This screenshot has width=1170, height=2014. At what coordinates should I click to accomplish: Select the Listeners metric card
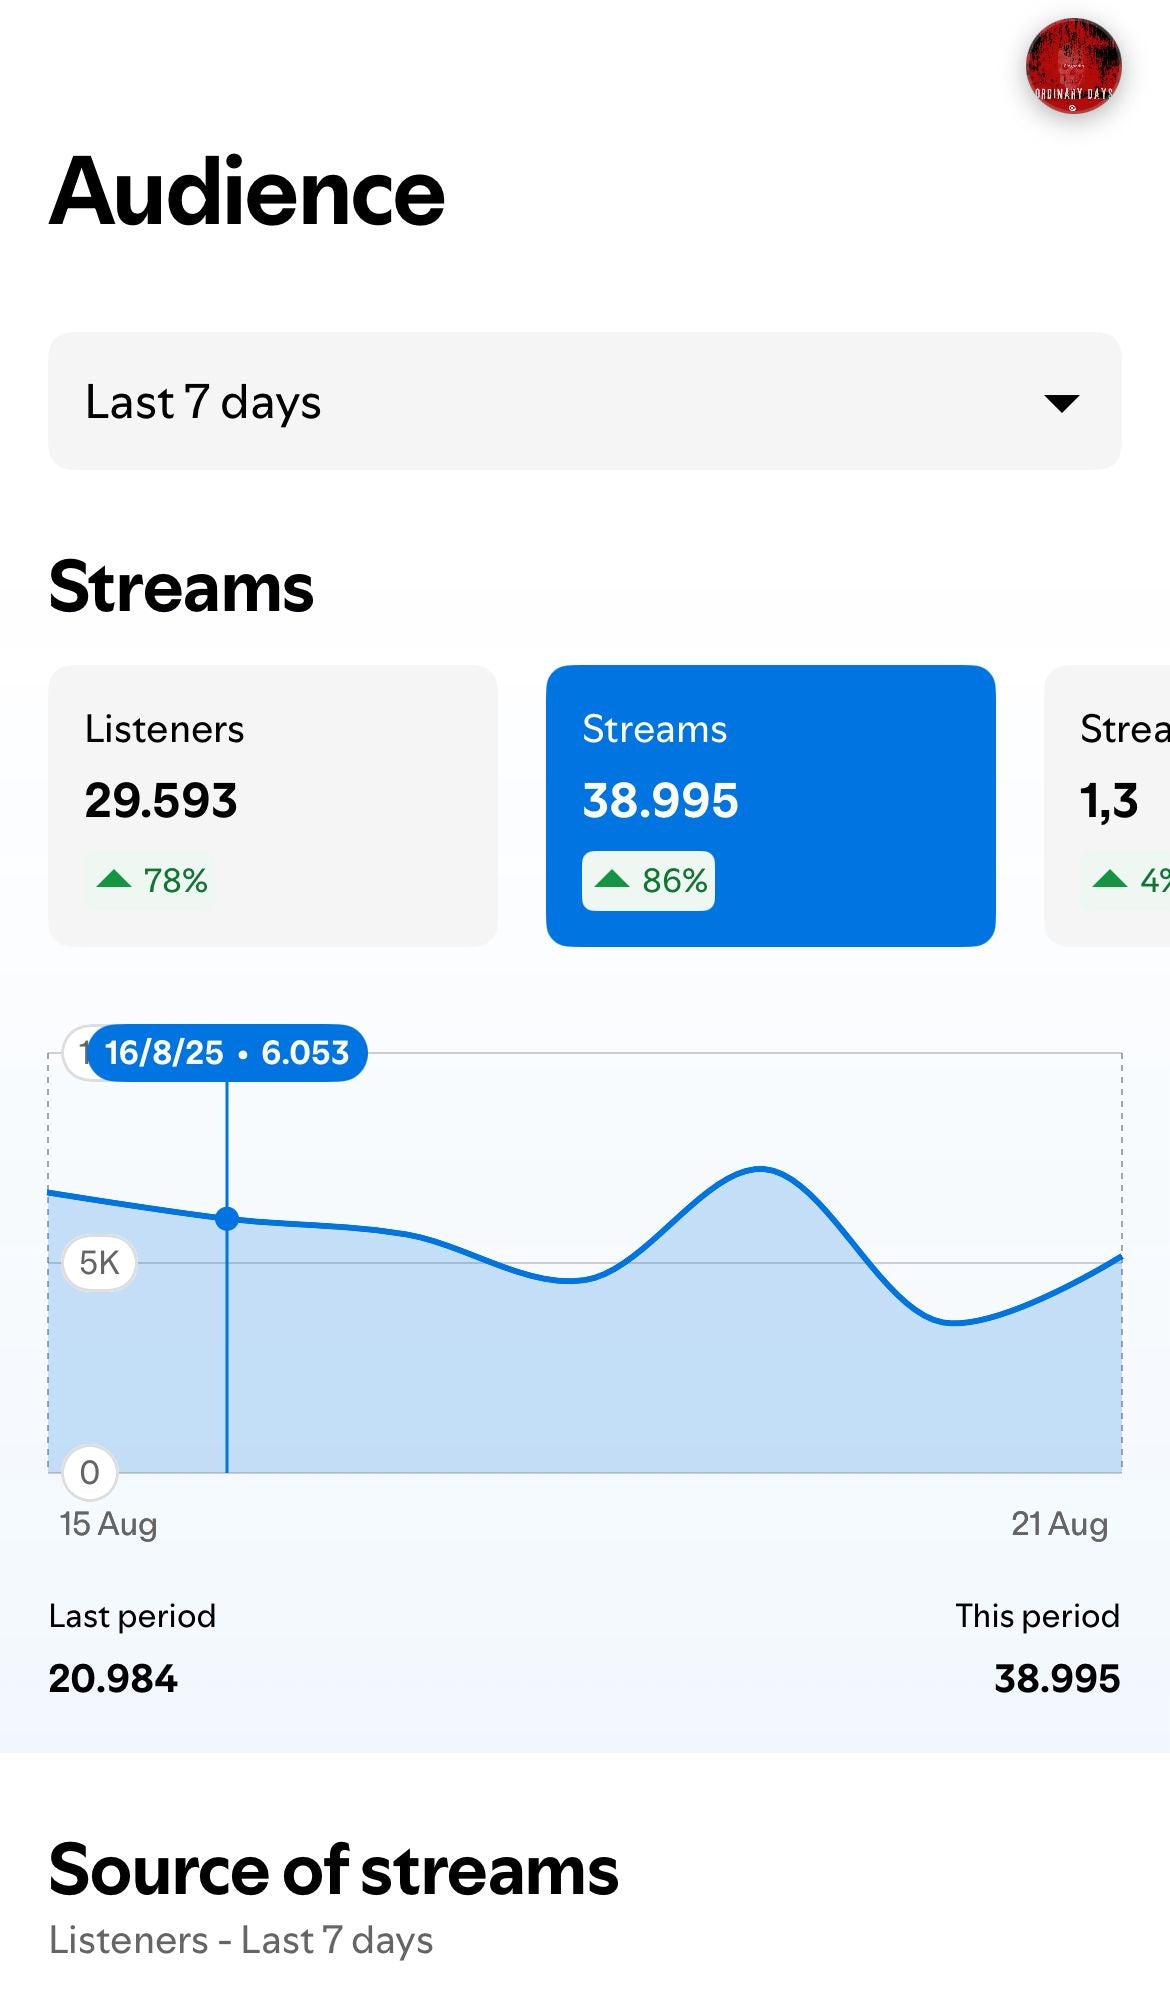(x=272, y=805)
